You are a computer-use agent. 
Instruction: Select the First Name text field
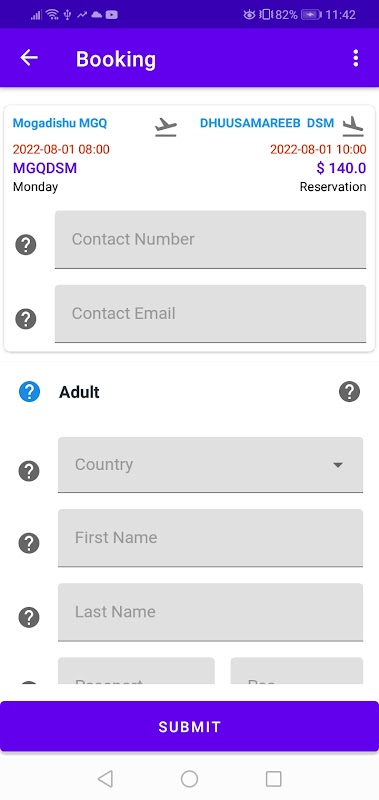point(210,538)
